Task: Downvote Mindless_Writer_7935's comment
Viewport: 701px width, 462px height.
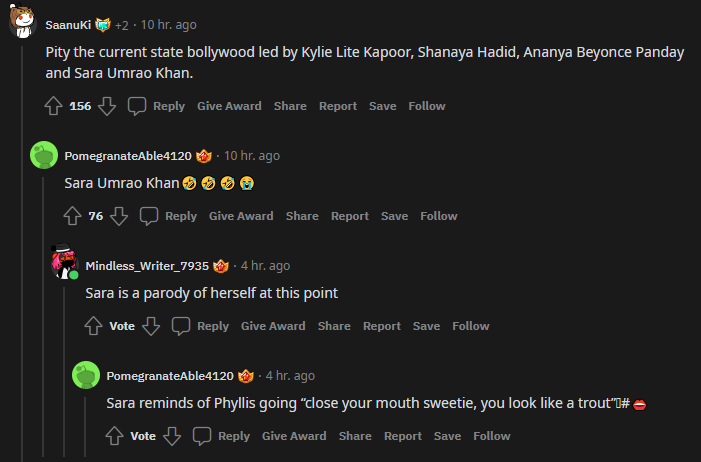Action: pos(151,326)
